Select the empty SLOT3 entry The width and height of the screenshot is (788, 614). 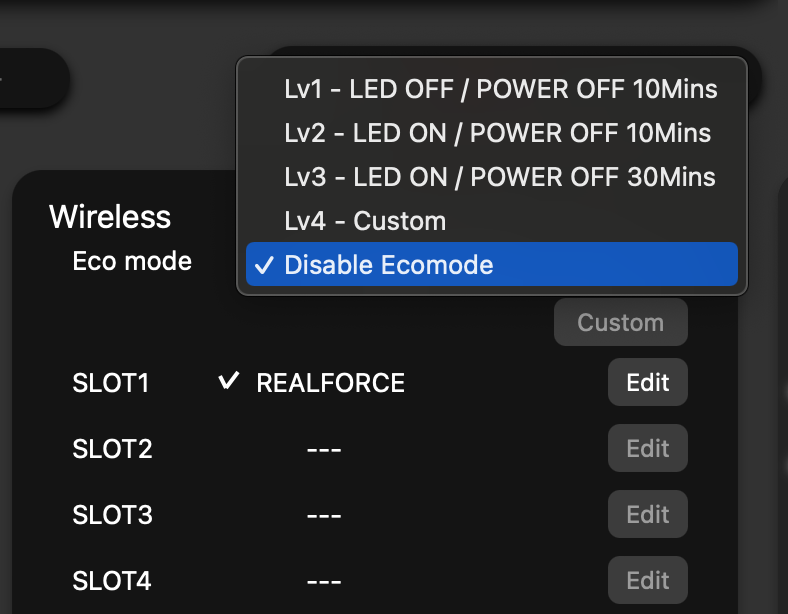[x=323, y=515]
